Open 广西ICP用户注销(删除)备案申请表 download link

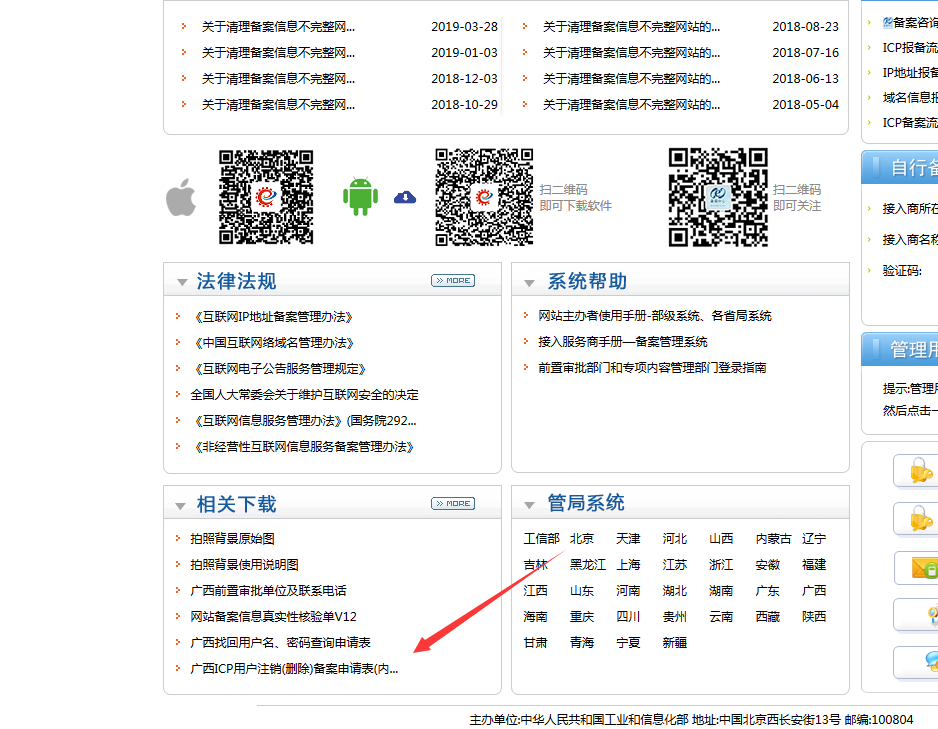tap(294, 669)
